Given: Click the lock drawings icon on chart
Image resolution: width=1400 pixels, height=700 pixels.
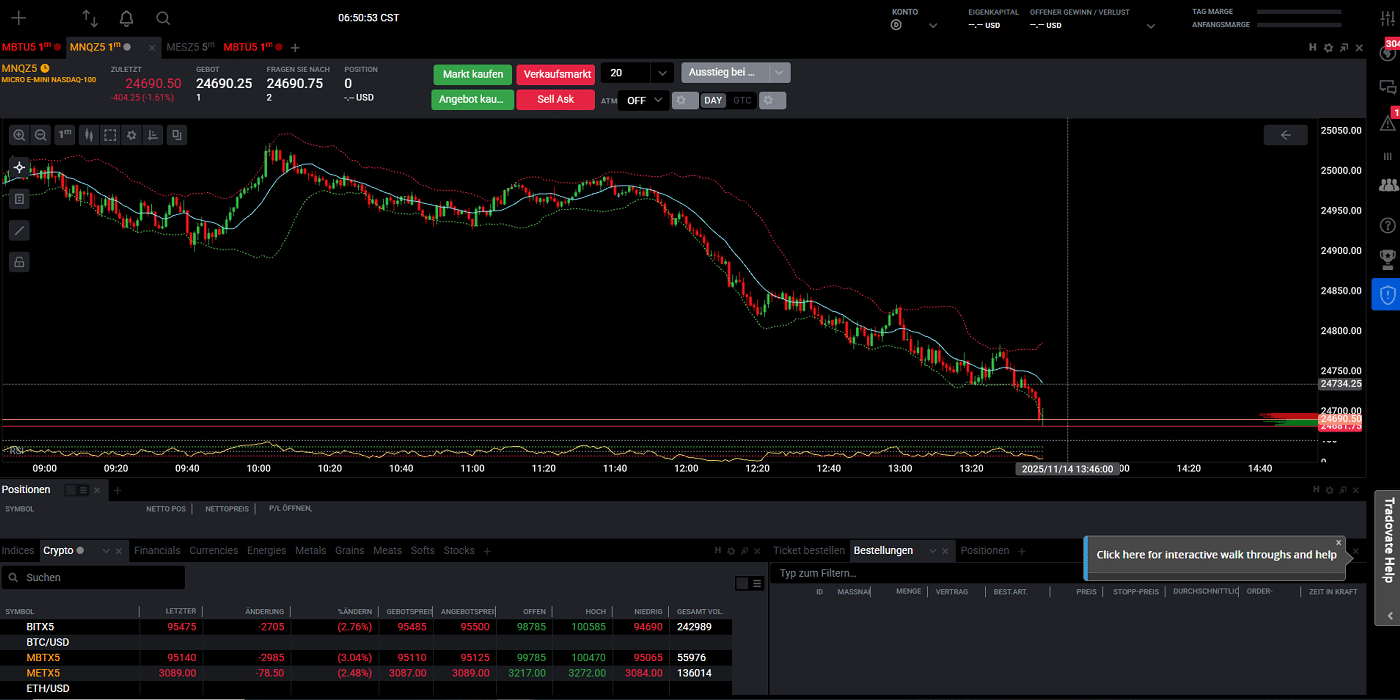Looking at the screenshot, I should [19, 262].
